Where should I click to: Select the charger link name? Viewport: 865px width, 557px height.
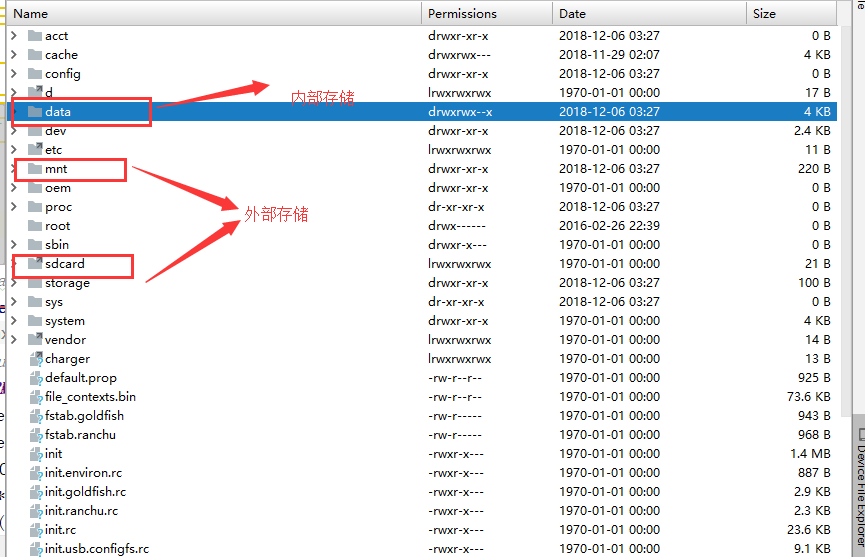coord(67,359)
